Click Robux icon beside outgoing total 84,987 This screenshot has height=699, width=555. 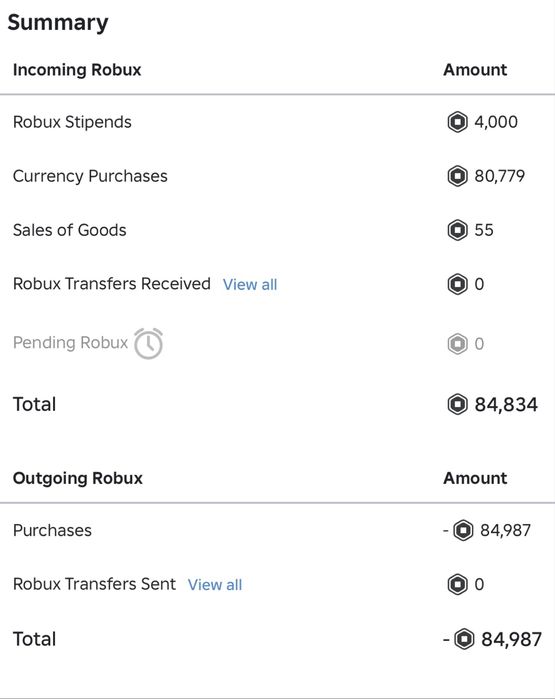pos(464,639)
